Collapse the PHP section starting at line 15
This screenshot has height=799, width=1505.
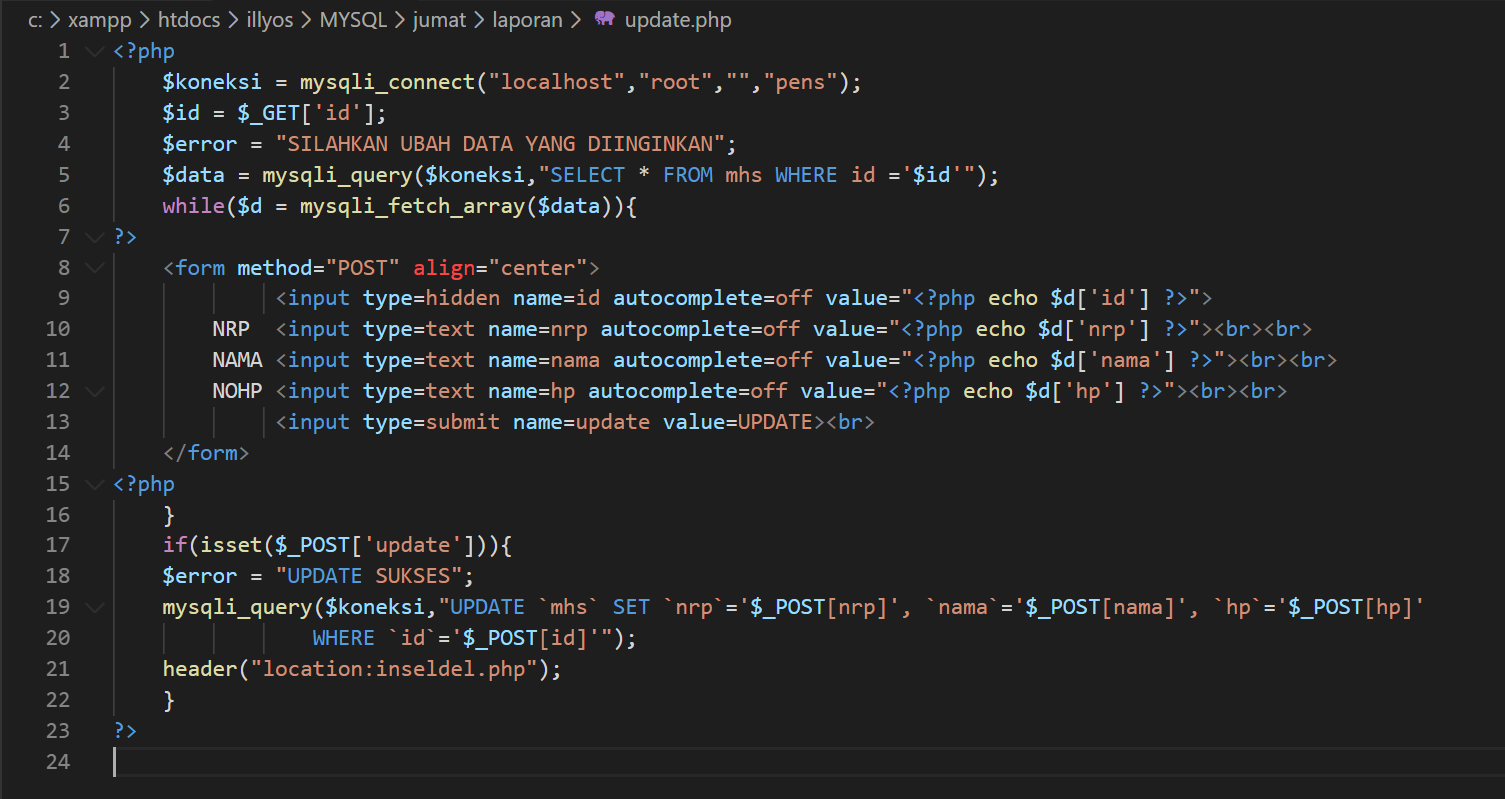coord(94,483)
